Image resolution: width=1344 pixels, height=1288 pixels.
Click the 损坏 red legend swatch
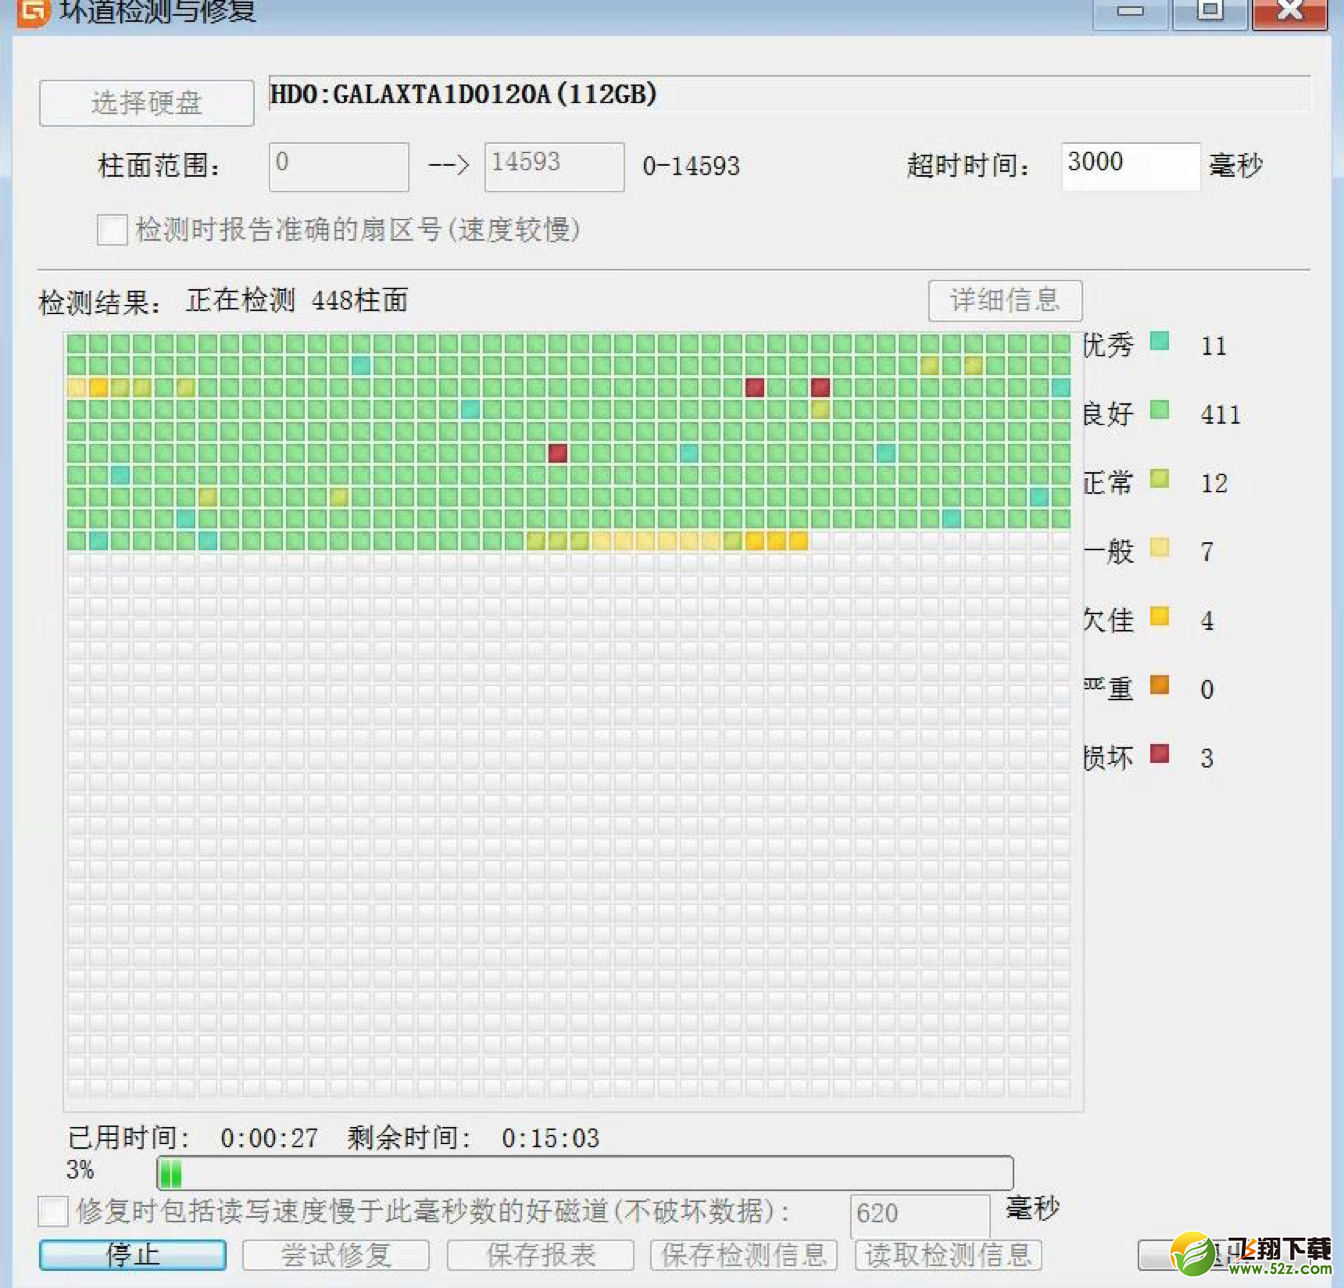point(1160,753)
